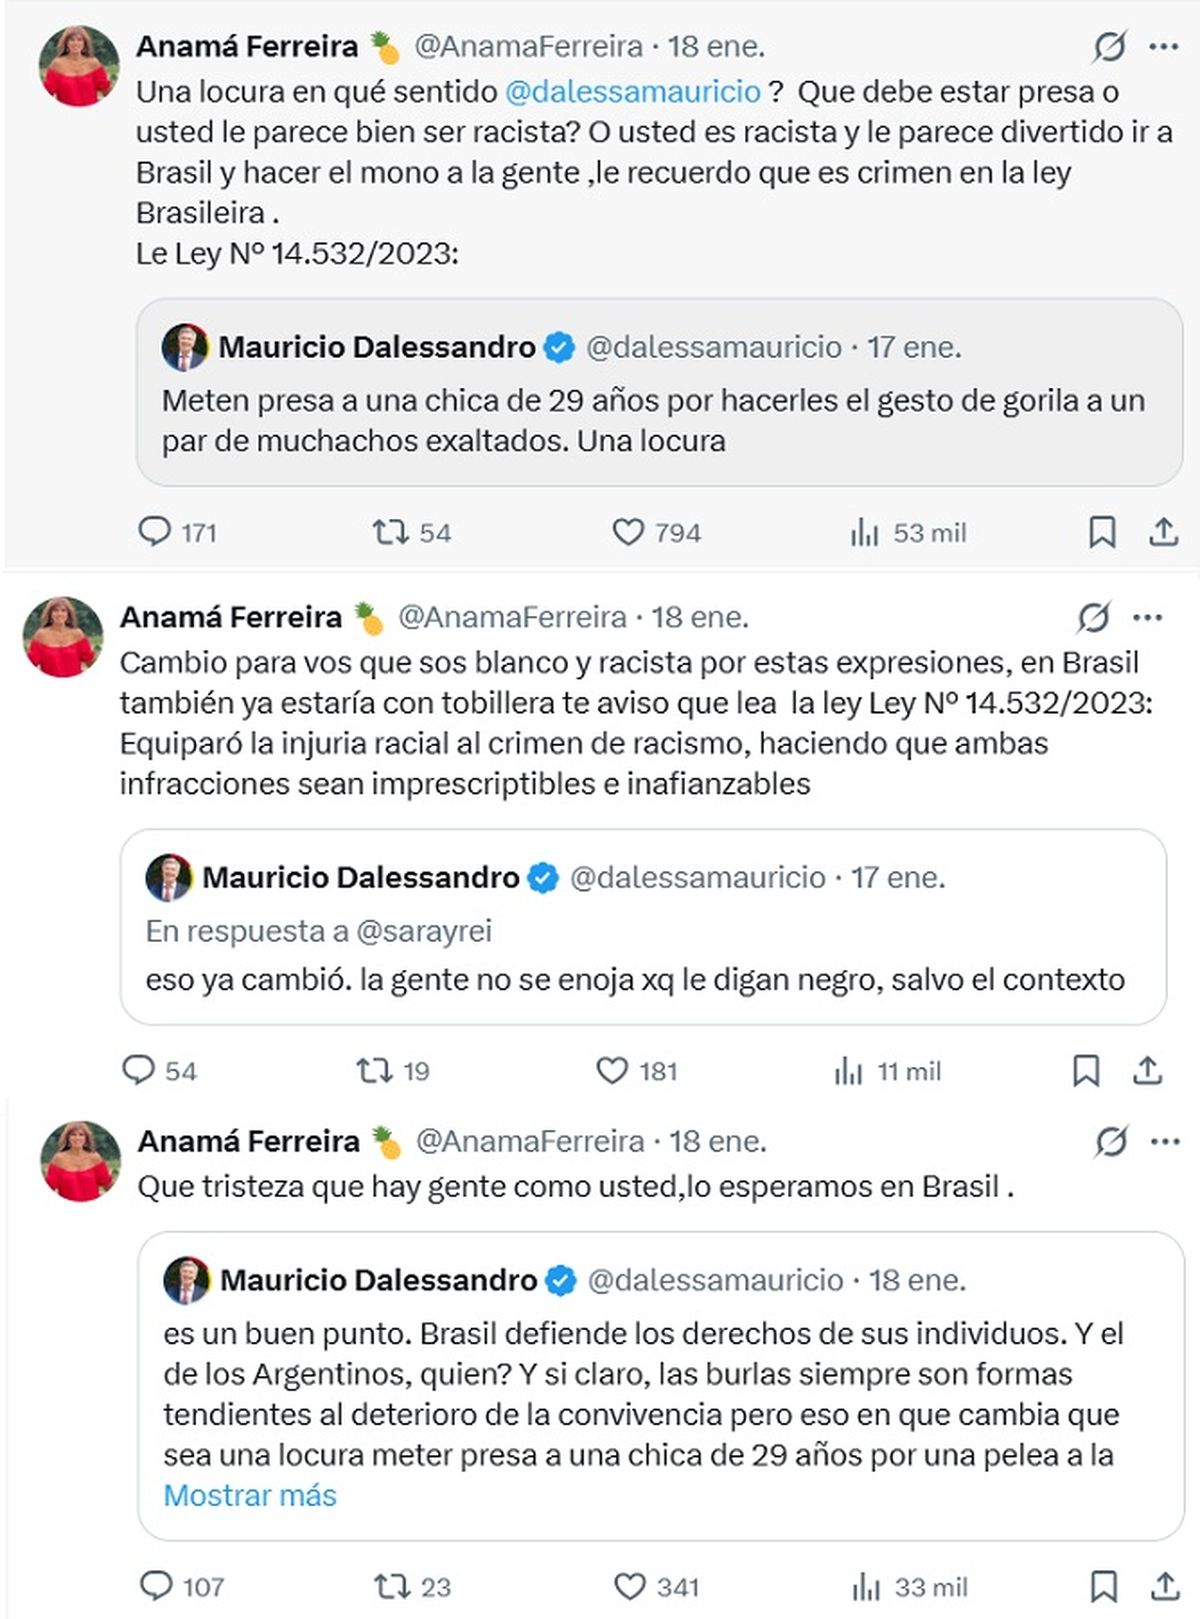Viewport: 1200px width, 1619px height.
Task: Like the tweet with 794 likes
Action: pos(628,531)
